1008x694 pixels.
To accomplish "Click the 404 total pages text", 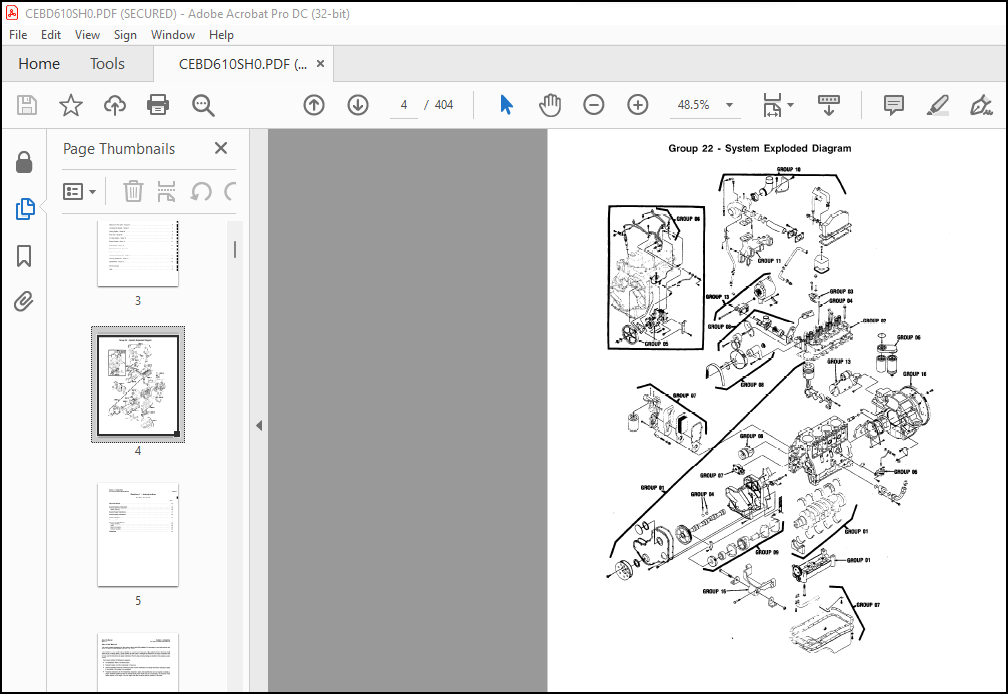I will point(444,105).
